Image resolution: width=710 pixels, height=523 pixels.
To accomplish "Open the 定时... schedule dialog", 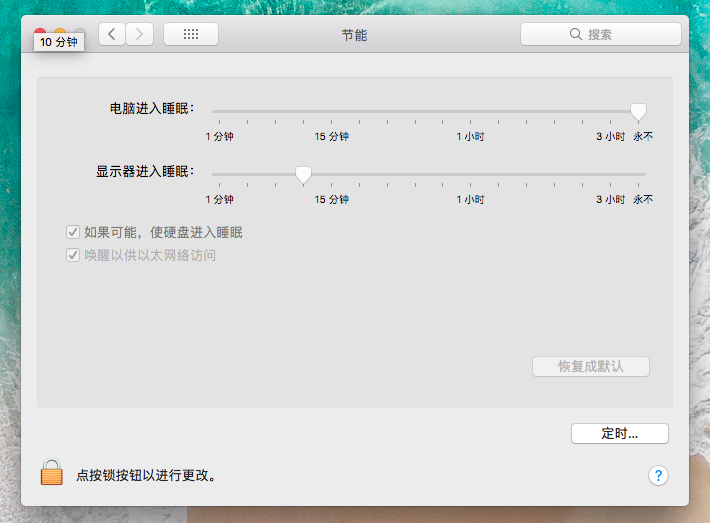I will (x=619, y=434).
